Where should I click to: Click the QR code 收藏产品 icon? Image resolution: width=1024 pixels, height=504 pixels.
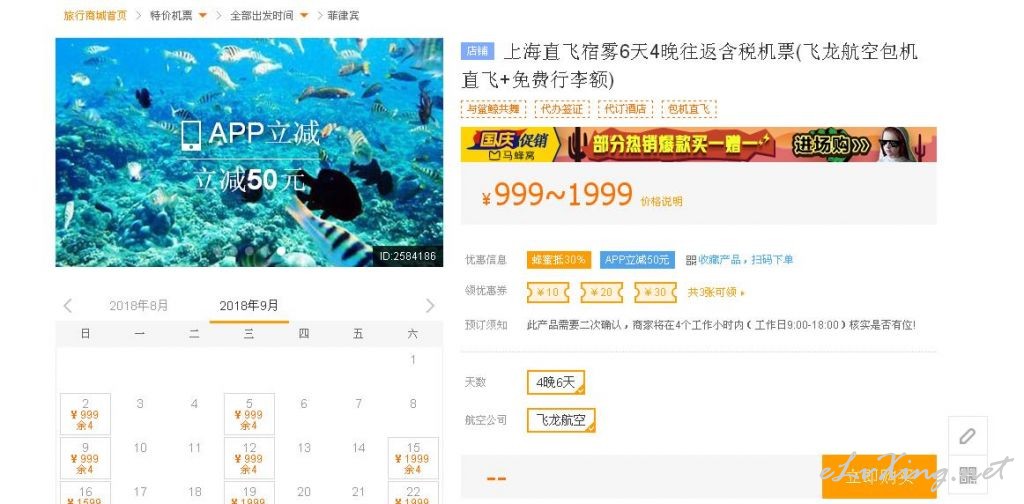691,260
